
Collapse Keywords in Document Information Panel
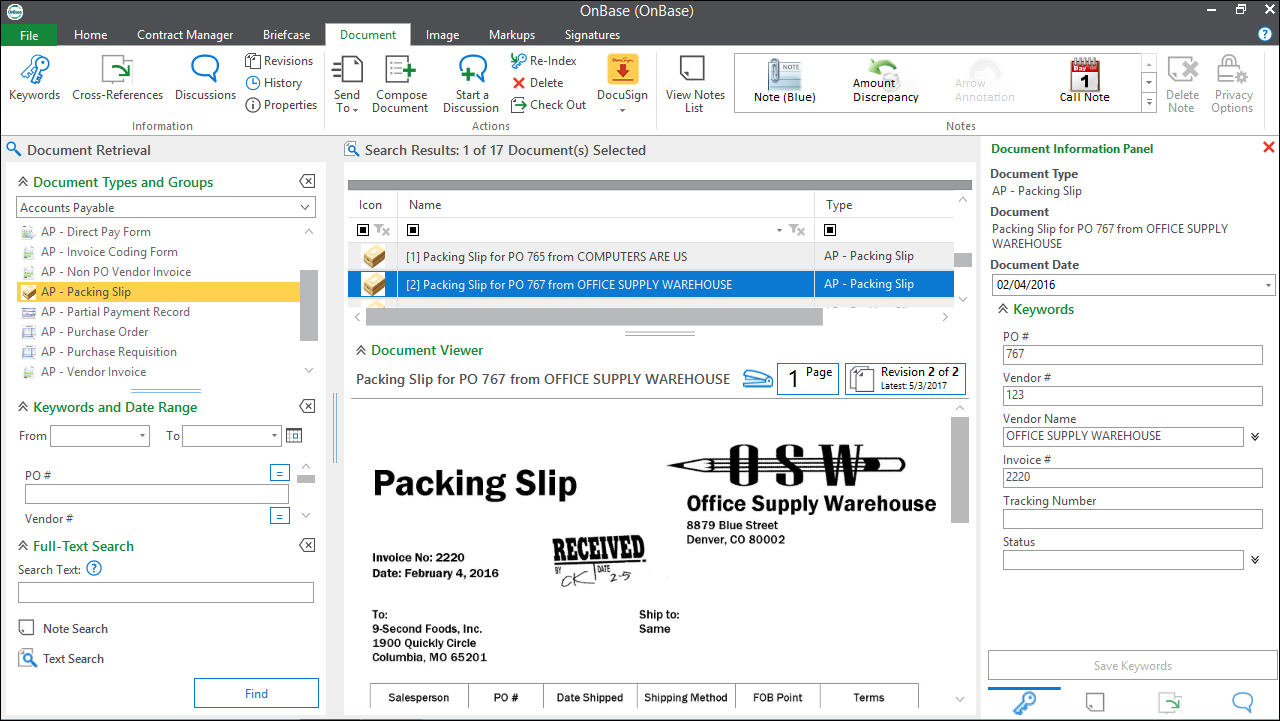point(1002,309)
